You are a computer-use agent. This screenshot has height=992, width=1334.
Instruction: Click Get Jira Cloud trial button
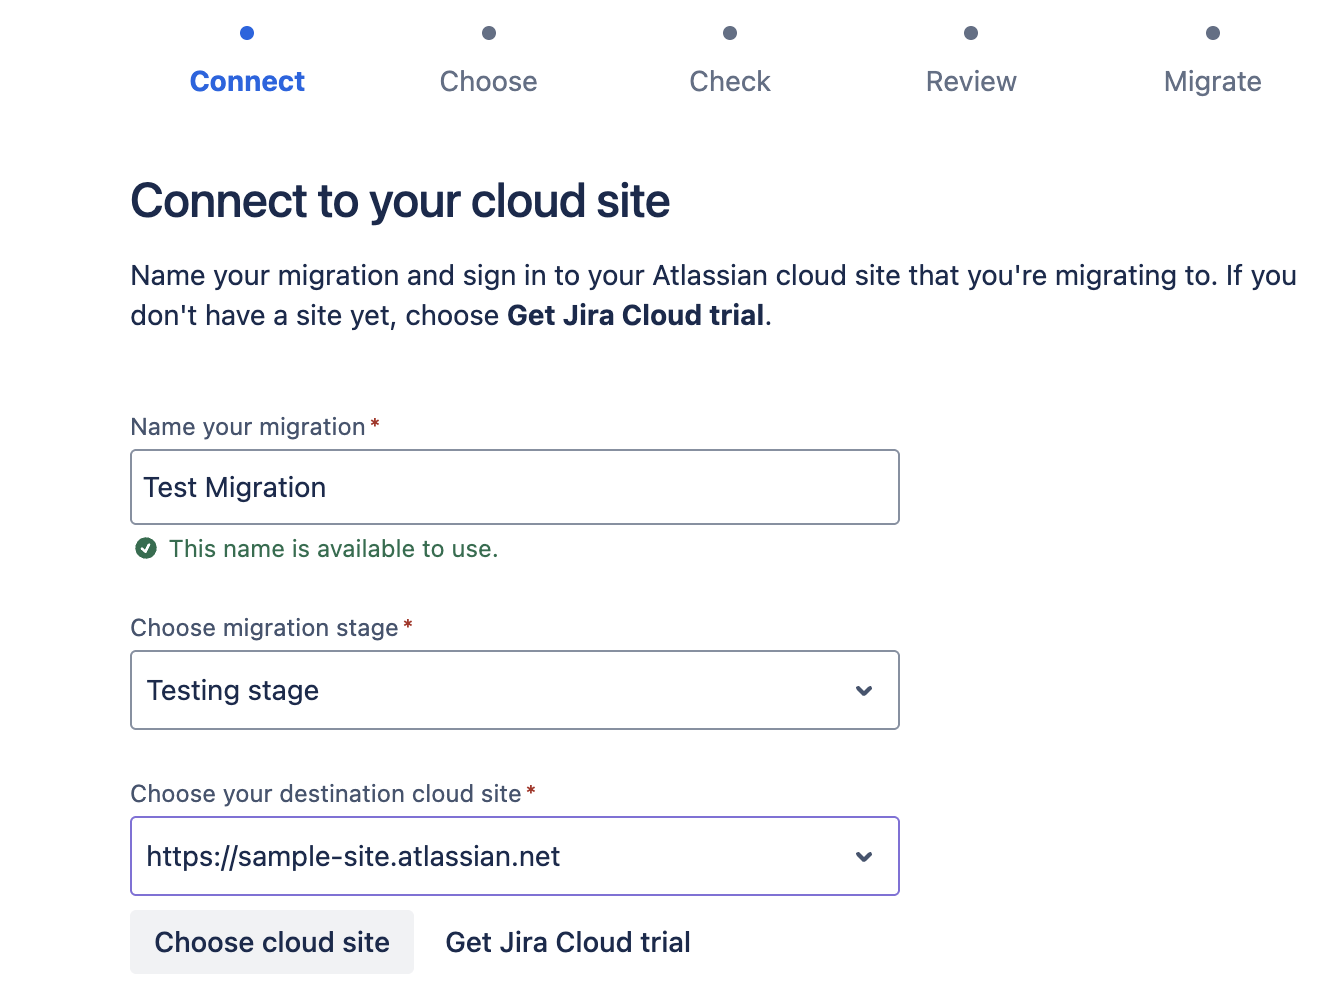[x=568, y=942]
